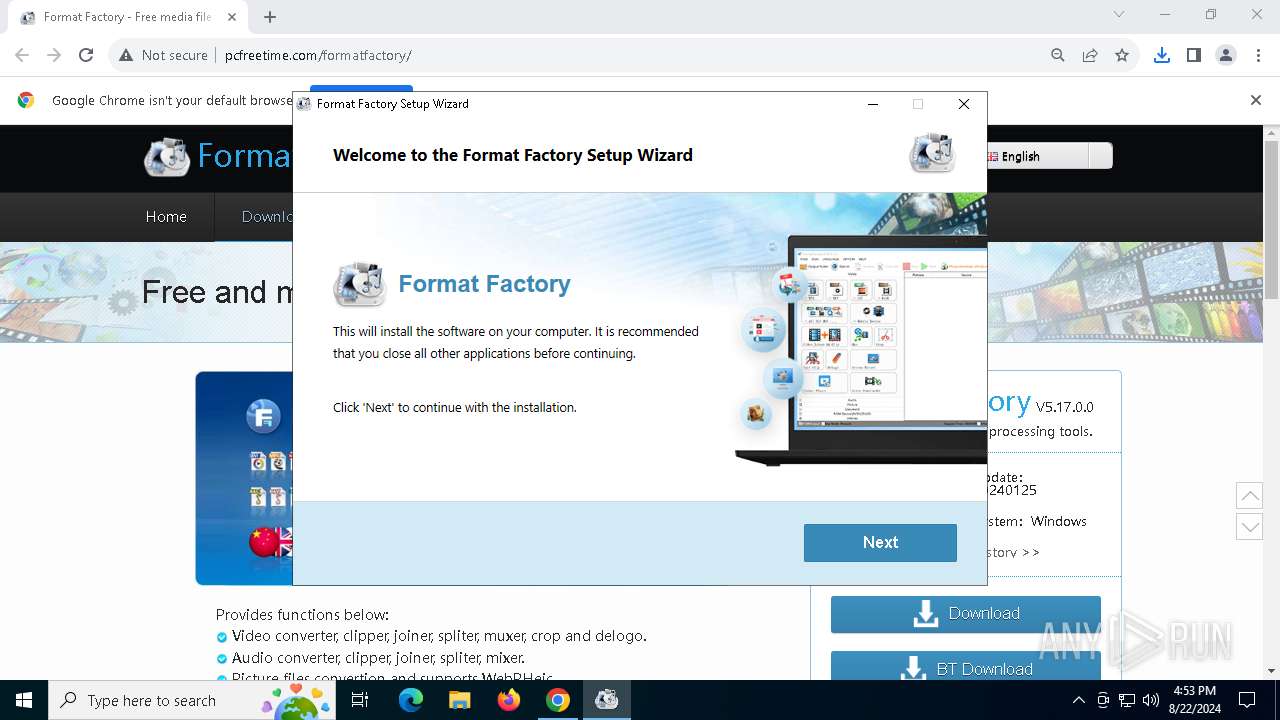The image size is (1280, 720).
Task: Bookmark this page with the star icon
Action: [1122, 55]
